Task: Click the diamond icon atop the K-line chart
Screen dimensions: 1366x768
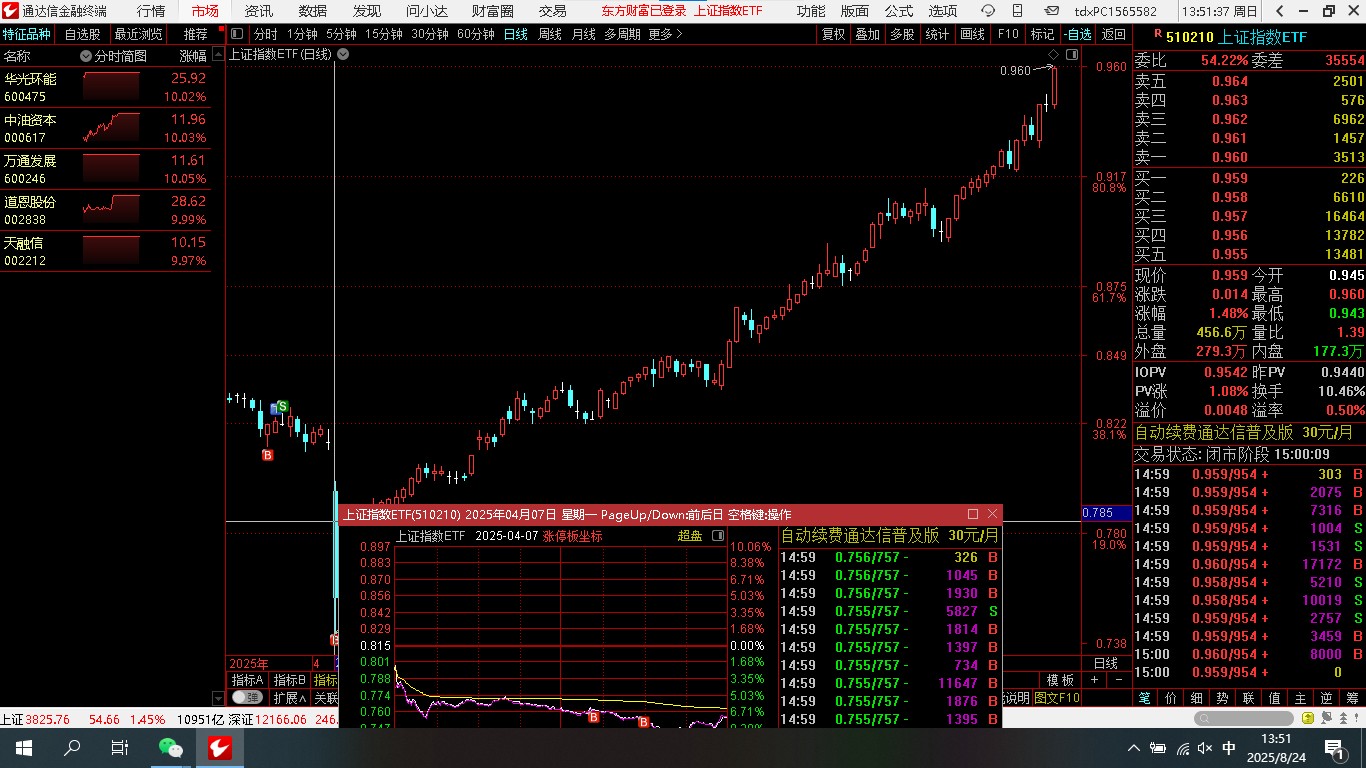Action: tap(1053, 55)
